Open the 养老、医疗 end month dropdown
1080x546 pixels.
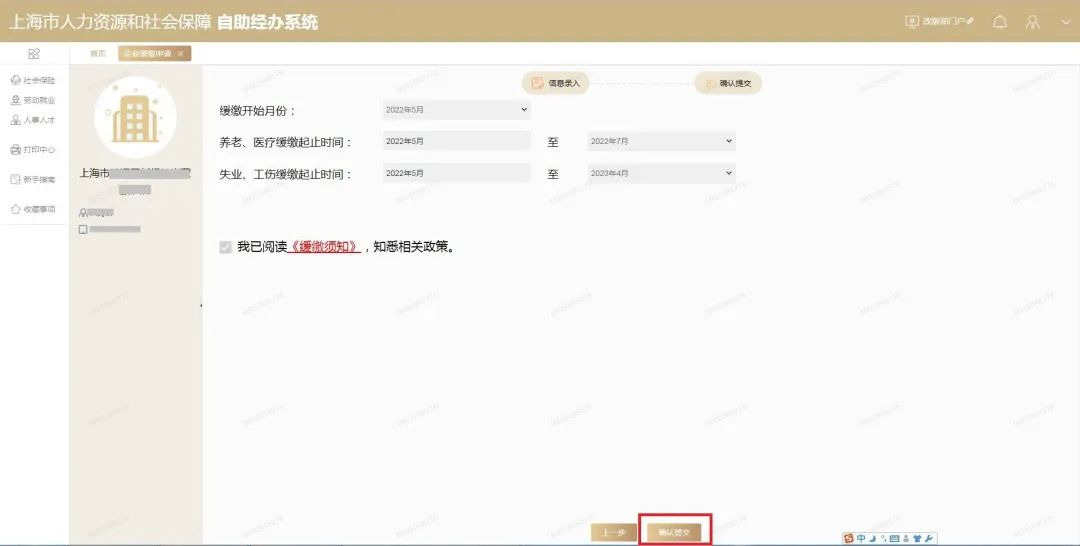click(x=661, y=142)
